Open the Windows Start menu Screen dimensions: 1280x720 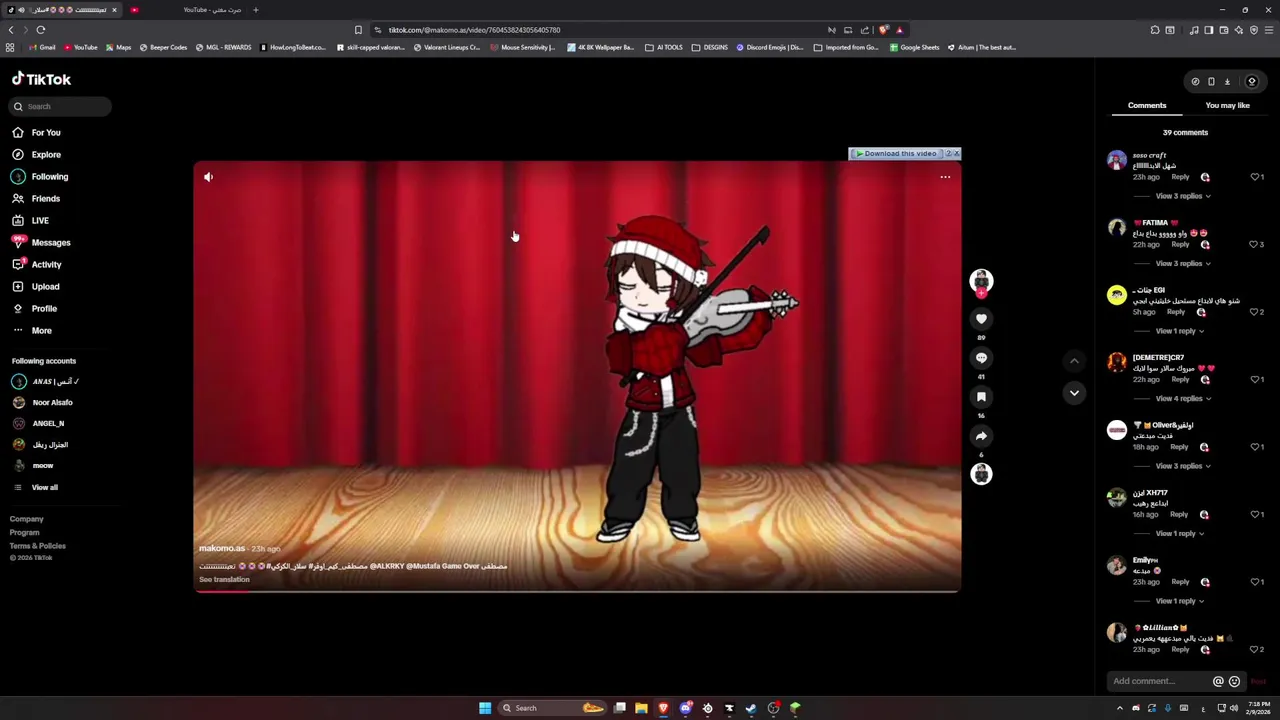[x=485, y=708]
